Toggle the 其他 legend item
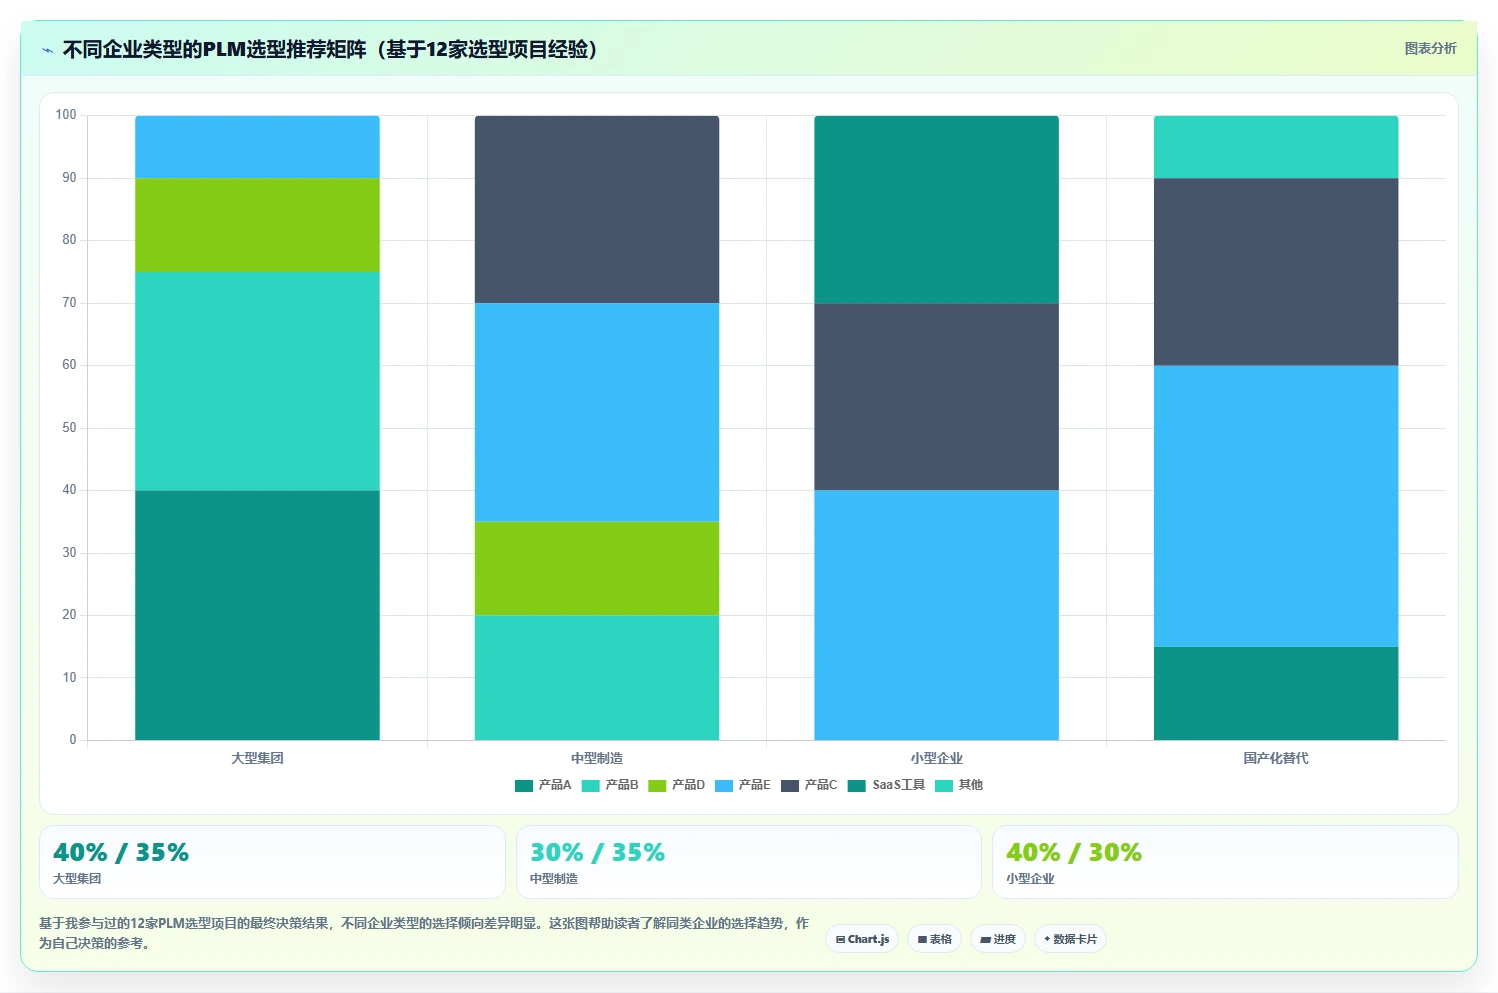Viewport: 1498px width, 993px height. coord(959,785)
